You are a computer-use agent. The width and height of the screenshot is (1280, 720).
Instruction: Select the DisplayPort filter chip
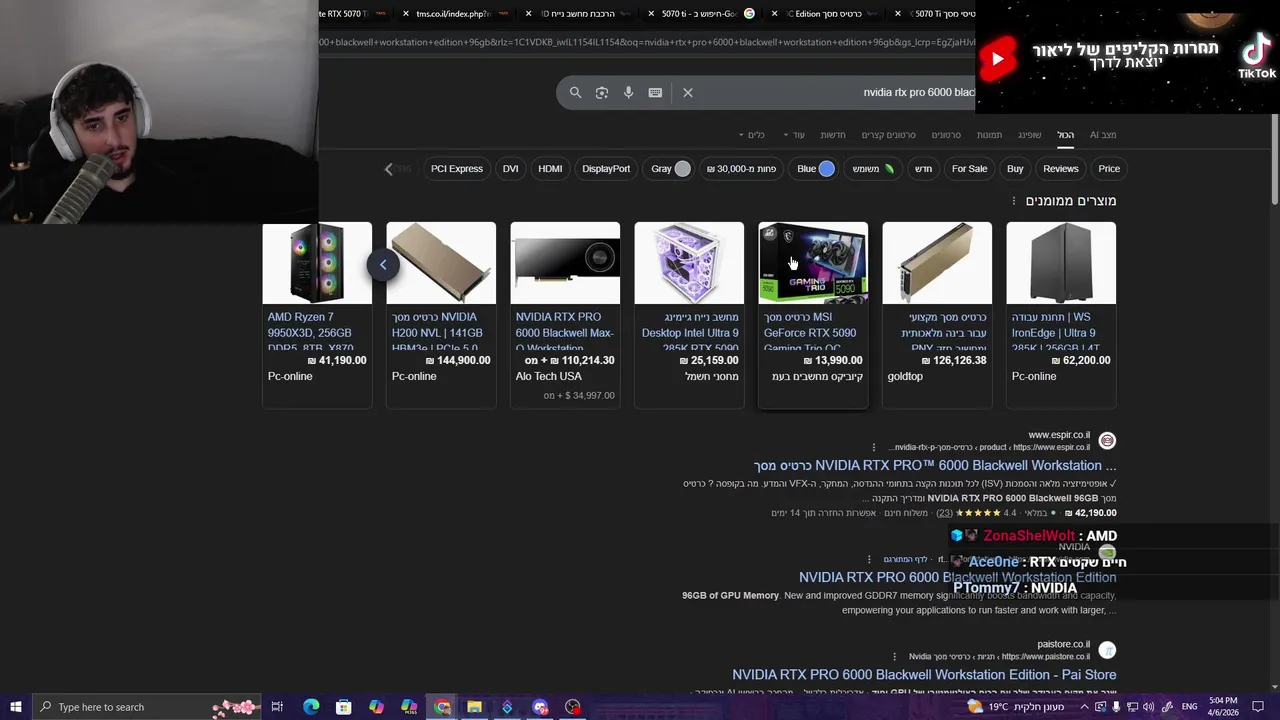[x=606, y=169]
